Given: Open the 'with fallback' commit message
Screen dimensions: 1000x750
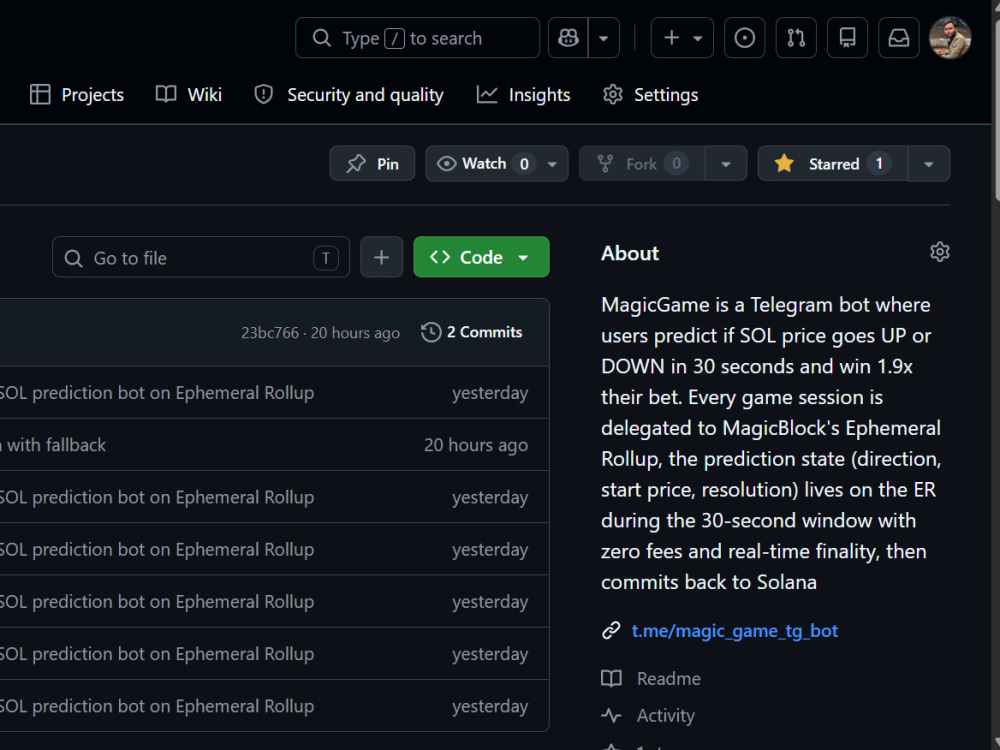Looking at the screenshot, I should coord(53,445).
